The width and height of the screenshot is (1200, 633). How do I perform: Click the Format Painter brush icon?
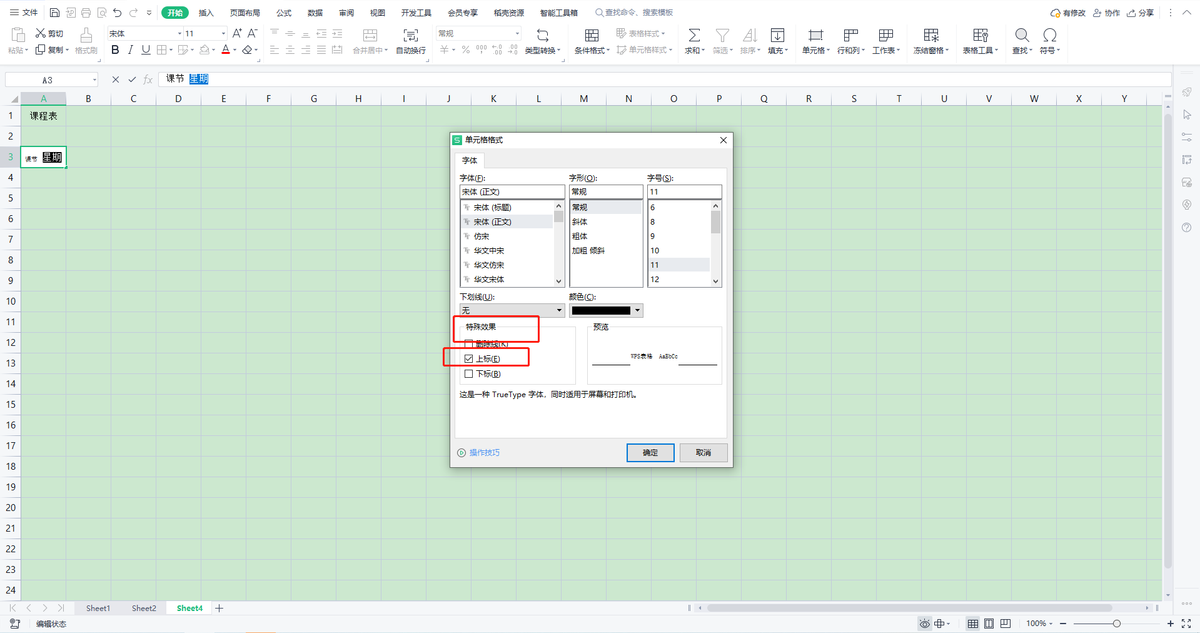tap(87, 35)
